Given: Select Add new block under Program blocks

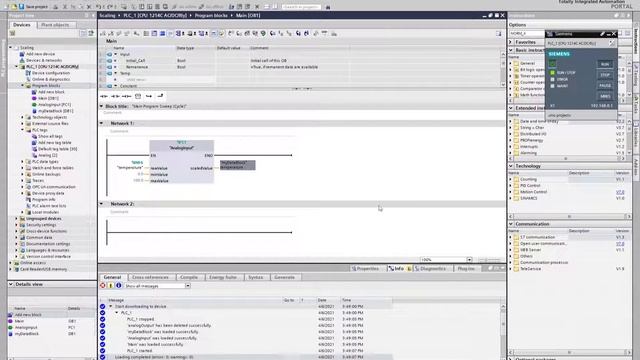Looking at the screenshot, I should (x=48, y=92).
